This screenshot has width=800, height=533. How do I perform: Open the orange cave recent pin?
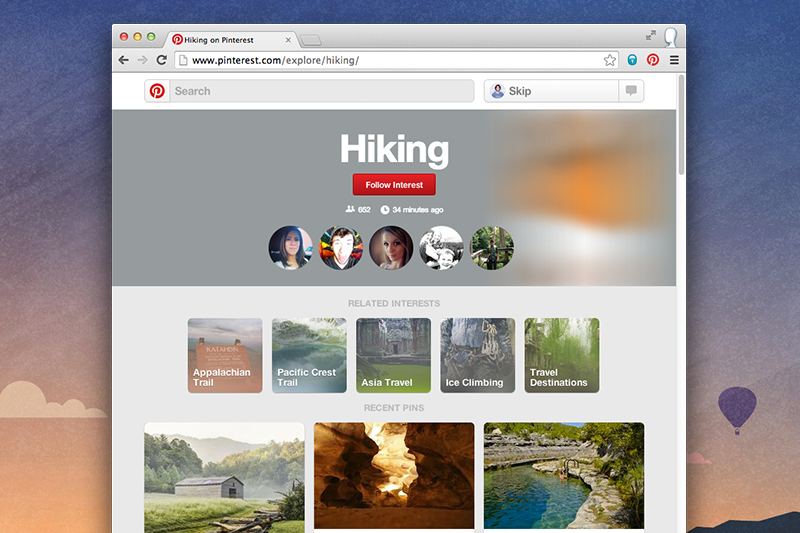pyautogui.click(x=394, y=475)
